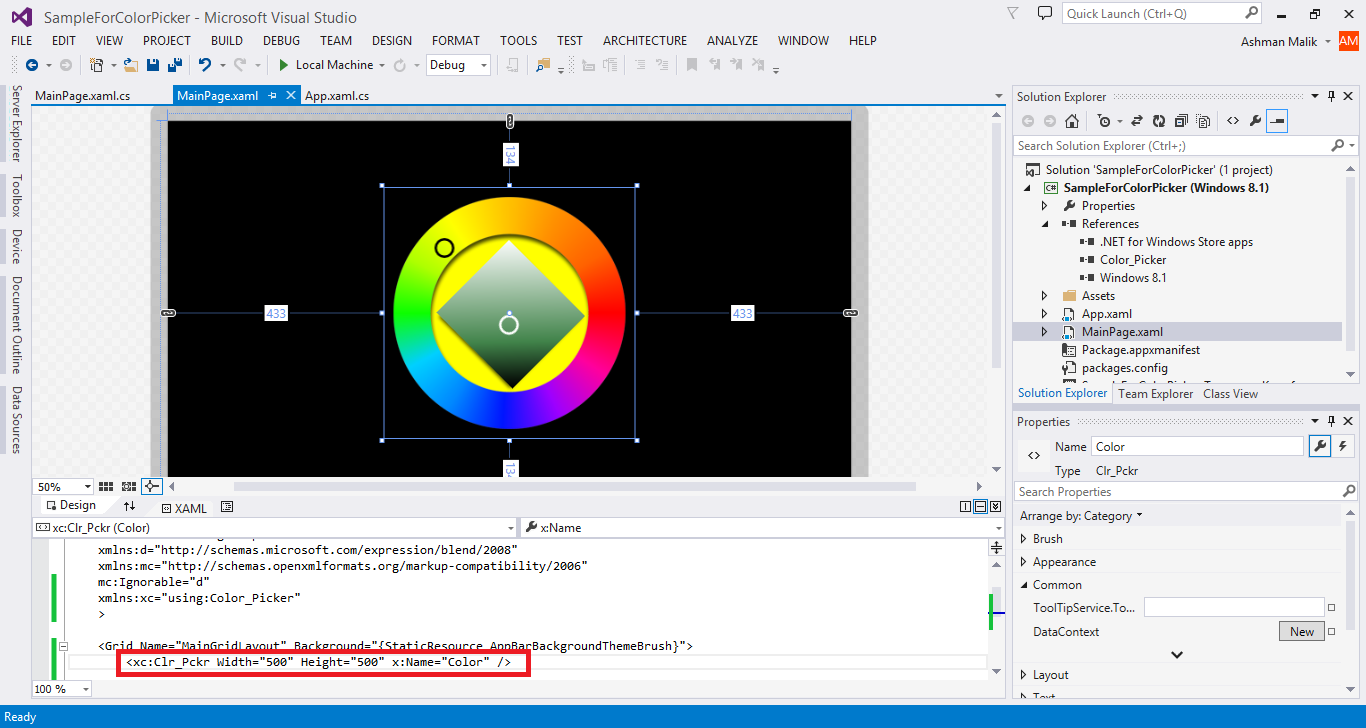The height and width of the screenshot is (728, 1366).
Task: Collapse All items in Solution Explorer
Action: pos(1180,120)
